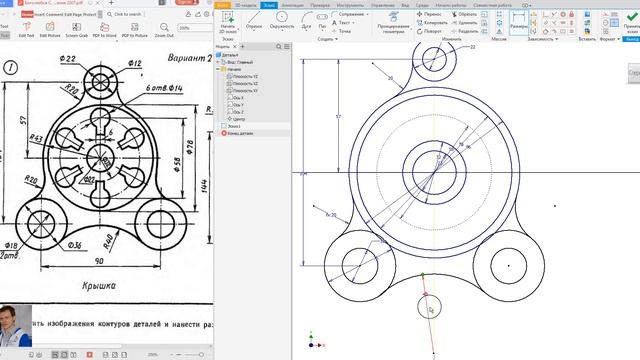This screenshot has width=640, height=360.
Task: Select Плоскость XY in browser
Action: tap(242, 91)
